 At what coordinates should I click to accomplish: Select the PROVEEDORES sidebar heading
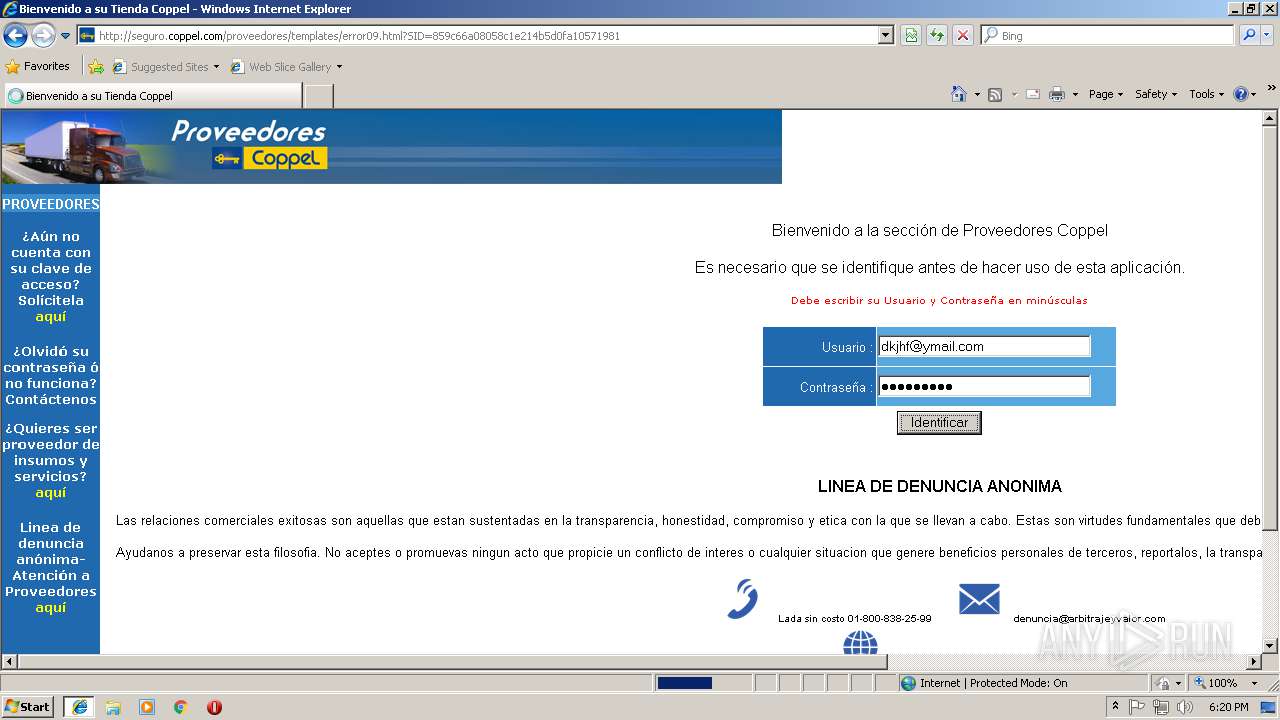[x=51, y=204]
